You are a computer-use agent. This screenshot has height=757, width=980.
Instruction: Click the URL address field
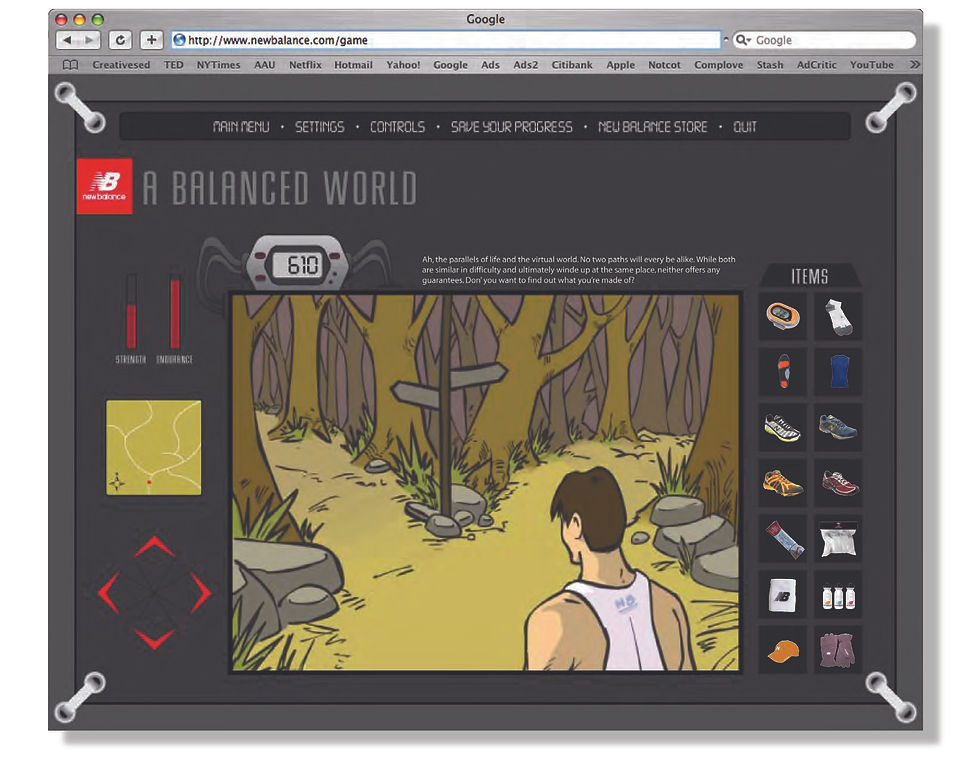click(x=446, y=40)
